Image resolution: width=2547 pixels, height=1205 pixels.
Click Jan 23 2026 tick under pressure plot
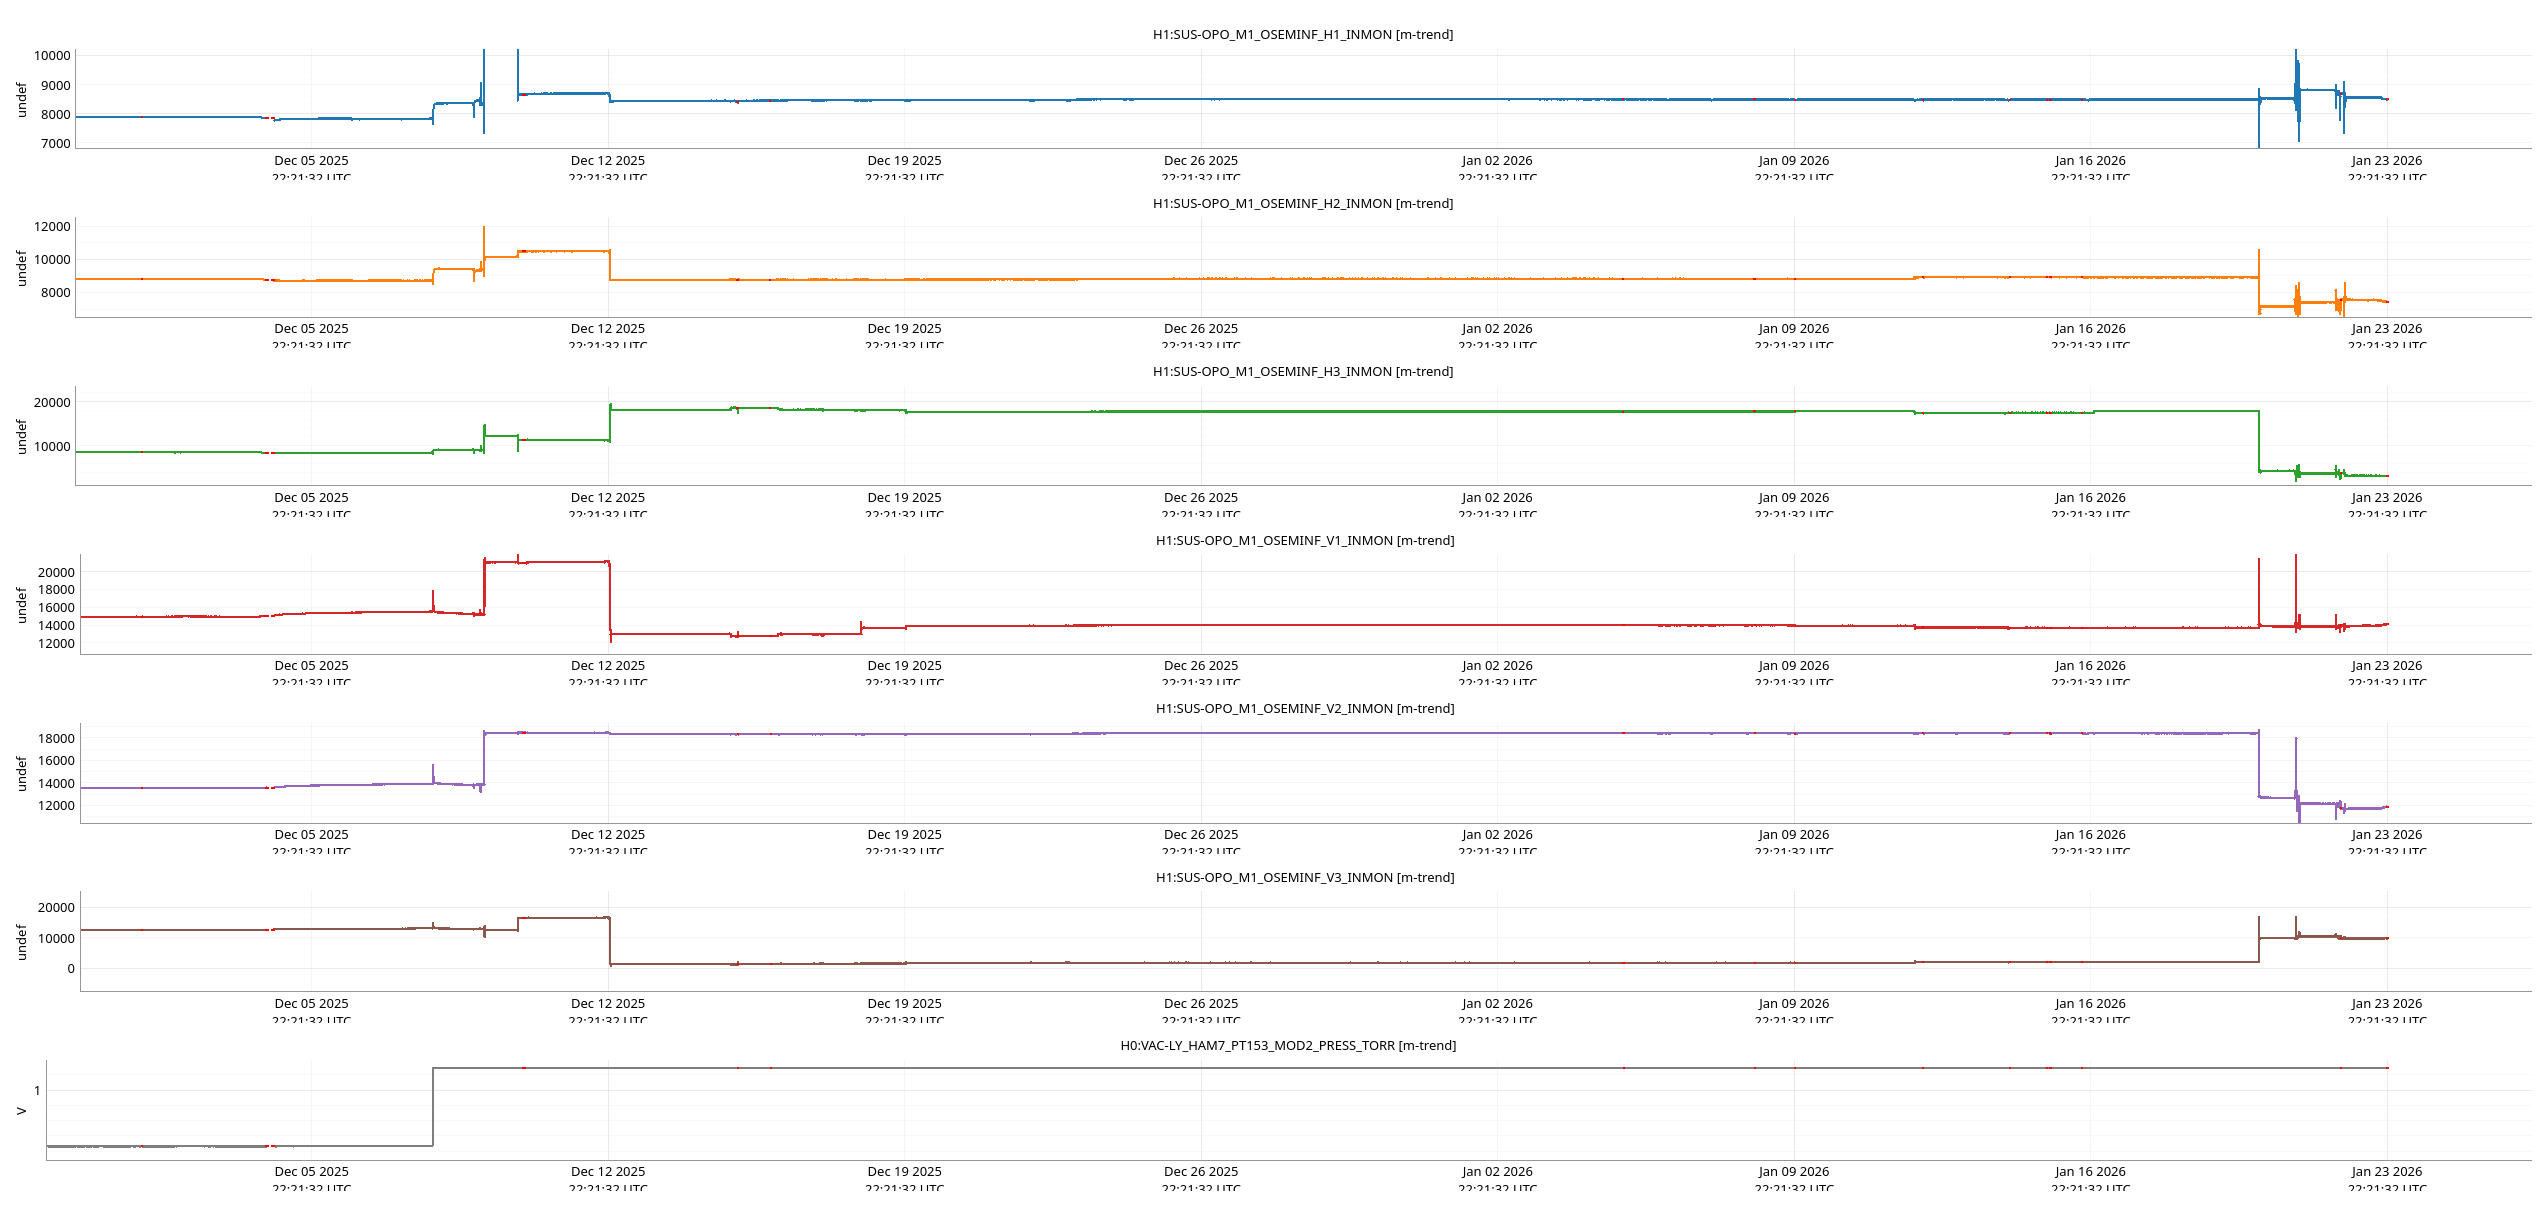tap(2386, 1172)
